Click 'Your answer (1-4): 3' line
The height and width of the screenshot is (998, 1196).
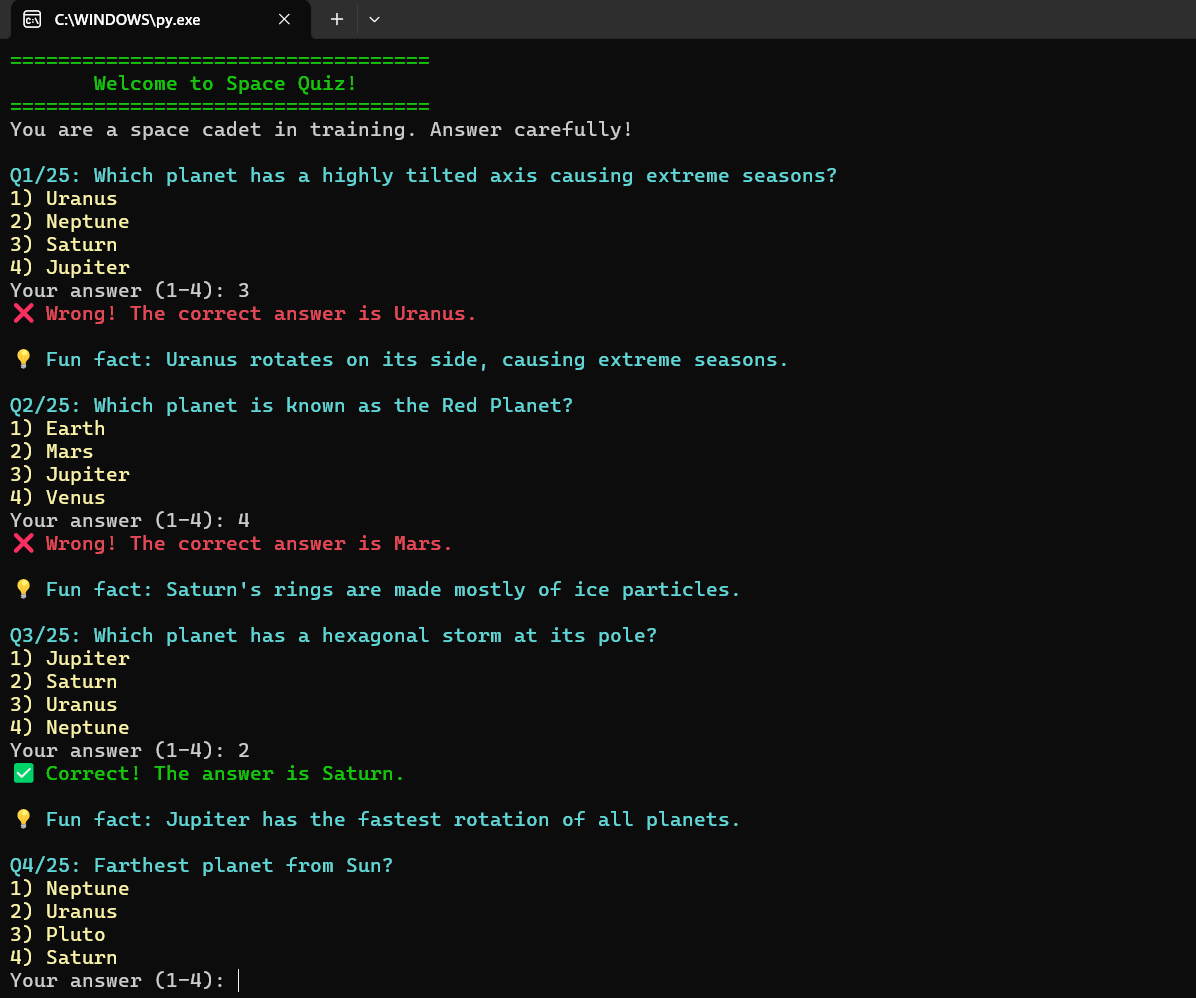pyautogui.click(x=130, y=291)
